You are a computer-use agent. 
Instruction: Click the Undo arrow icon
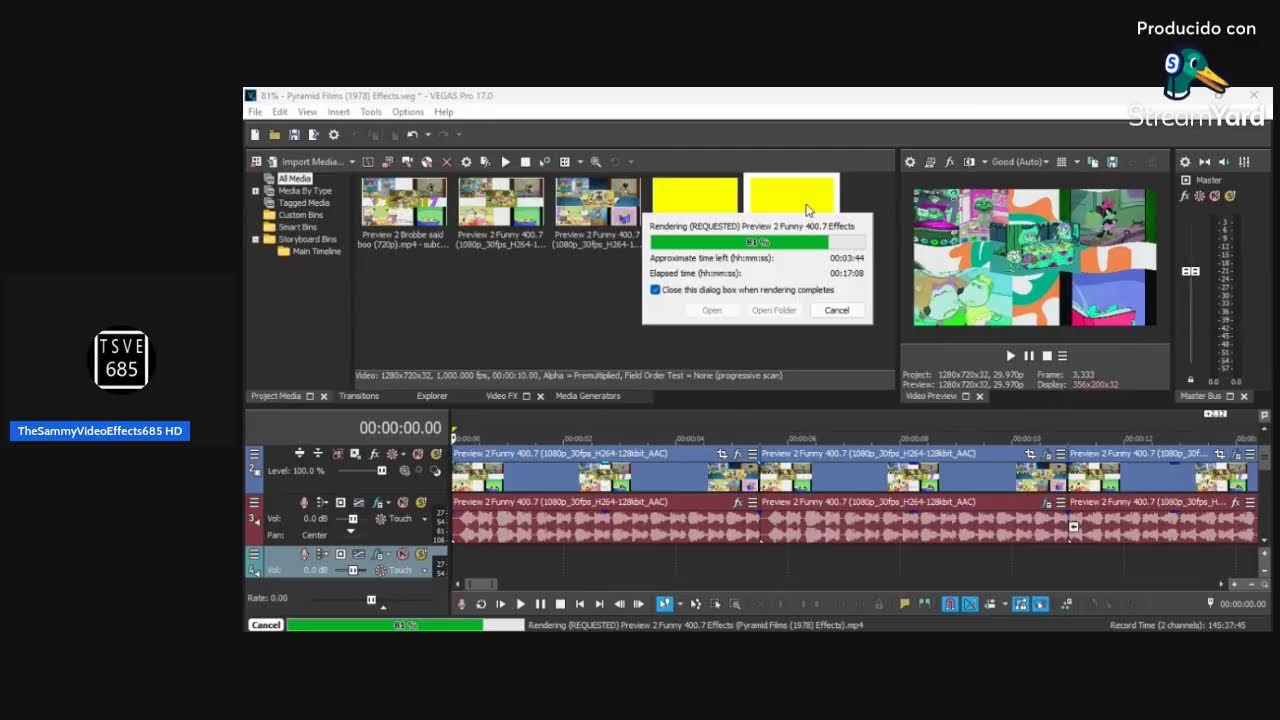[412, 135]
